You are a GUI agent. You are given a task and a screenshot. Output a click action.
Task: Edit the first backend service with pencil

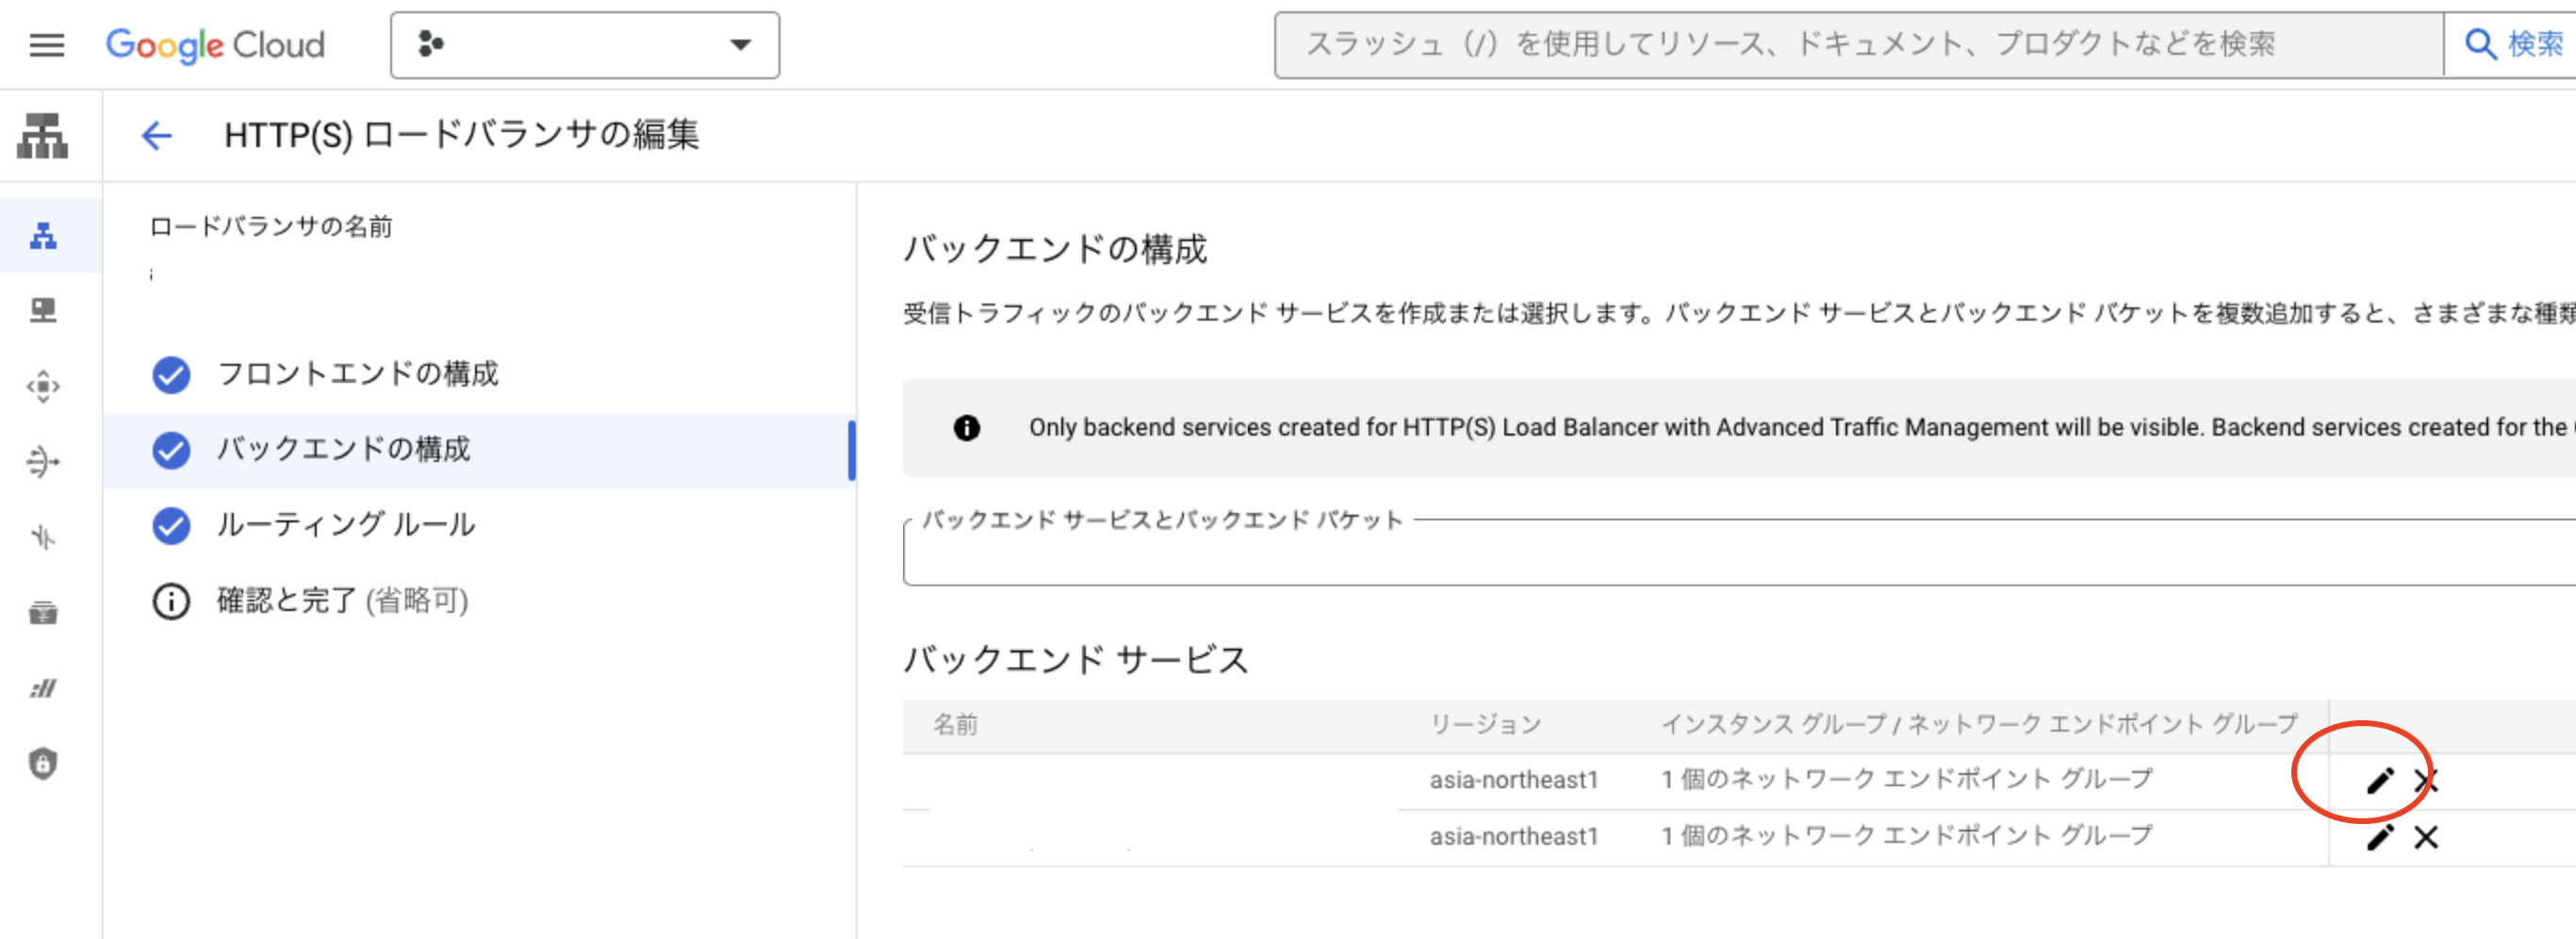coord(2379,780)
